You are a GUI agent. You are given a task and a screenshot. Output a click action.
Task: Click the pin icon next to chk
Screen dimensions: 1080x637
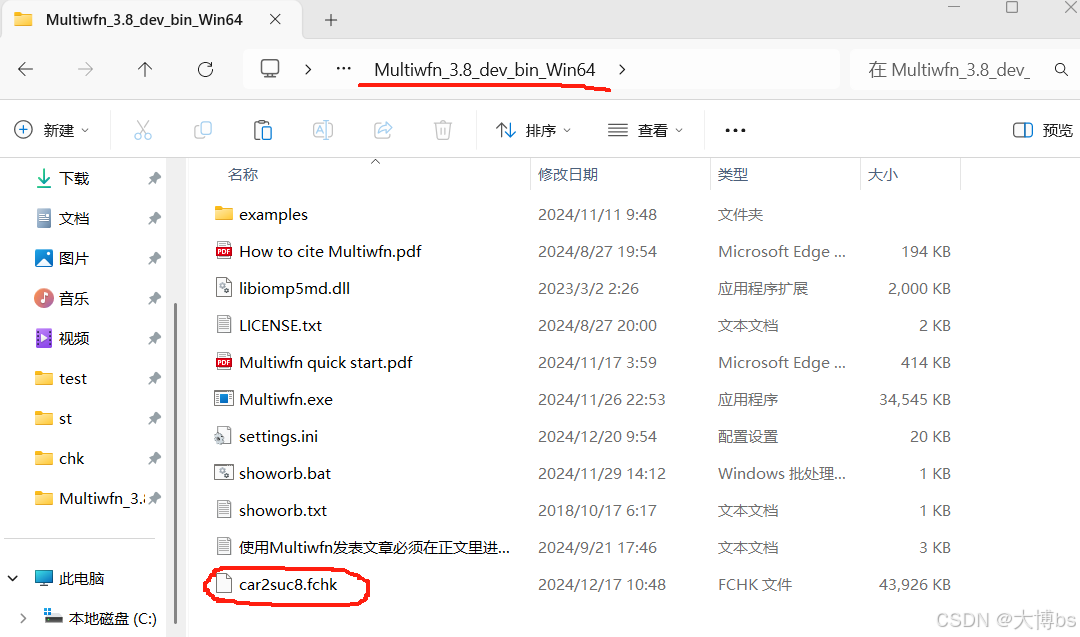click(x=154, y=458)
